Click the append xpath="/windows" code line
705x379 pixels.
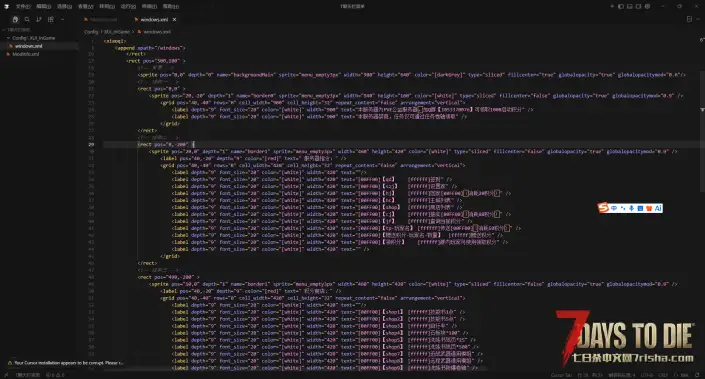pos(150,48)
